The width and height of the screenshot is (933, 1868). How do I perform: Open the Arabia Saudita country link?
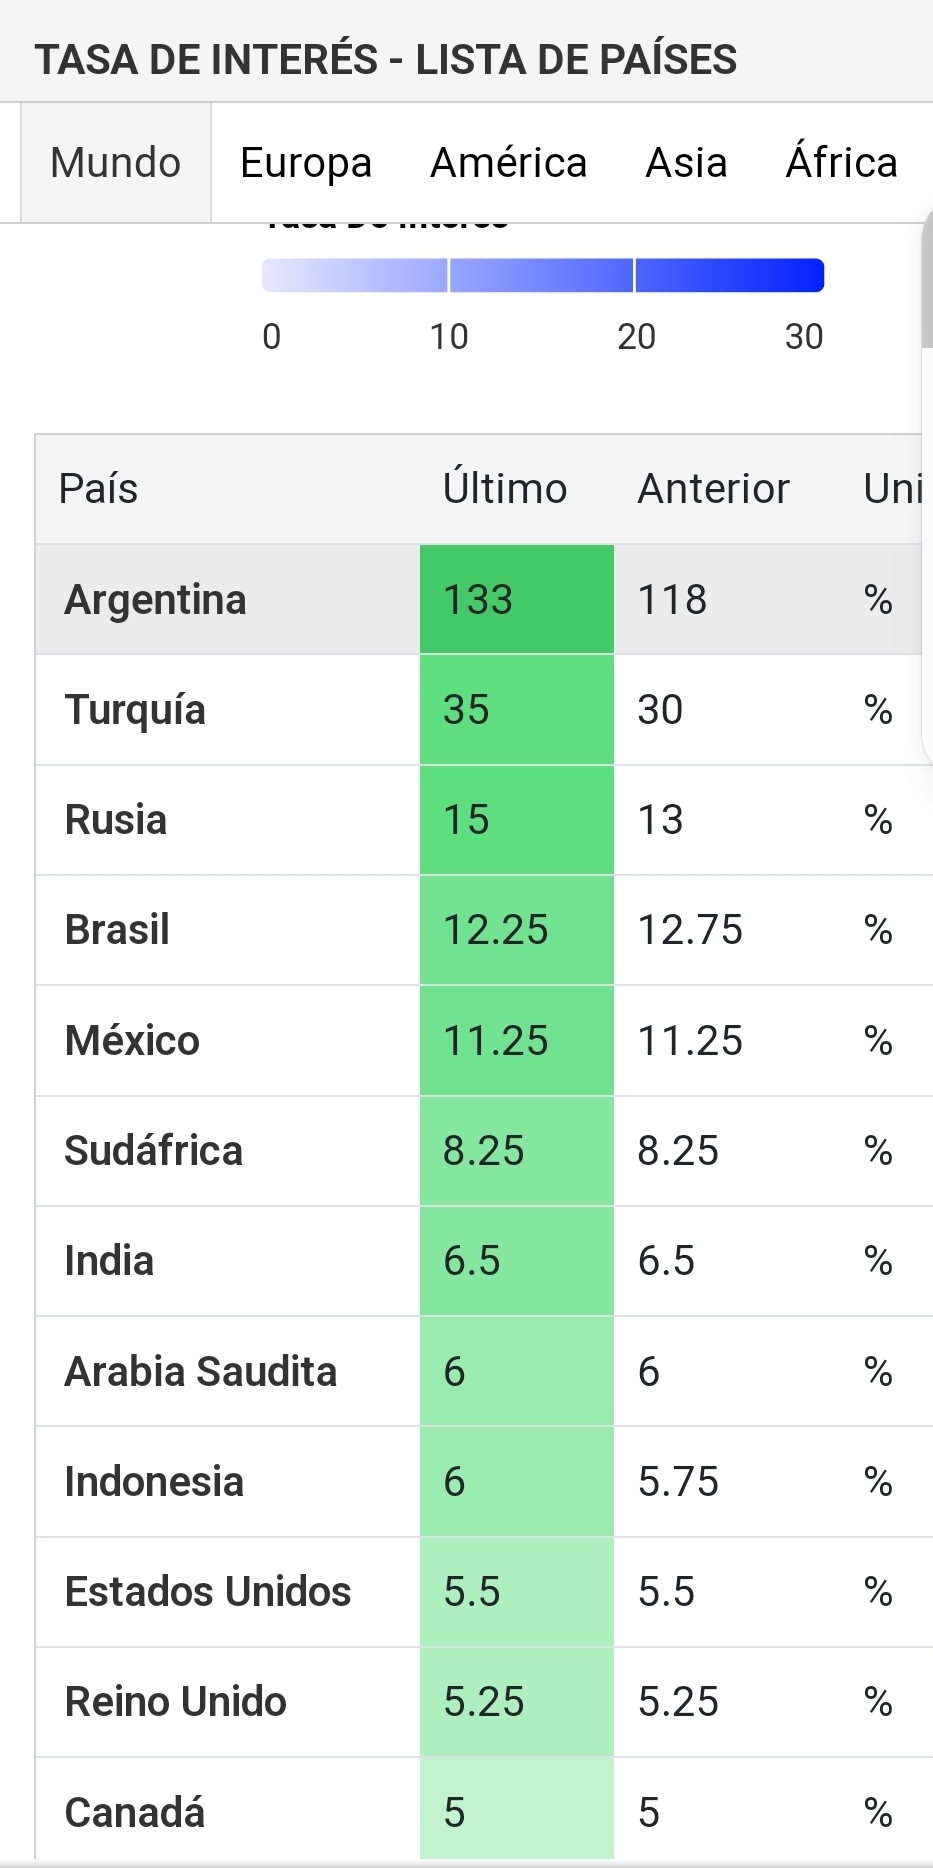coord(200,1372)
